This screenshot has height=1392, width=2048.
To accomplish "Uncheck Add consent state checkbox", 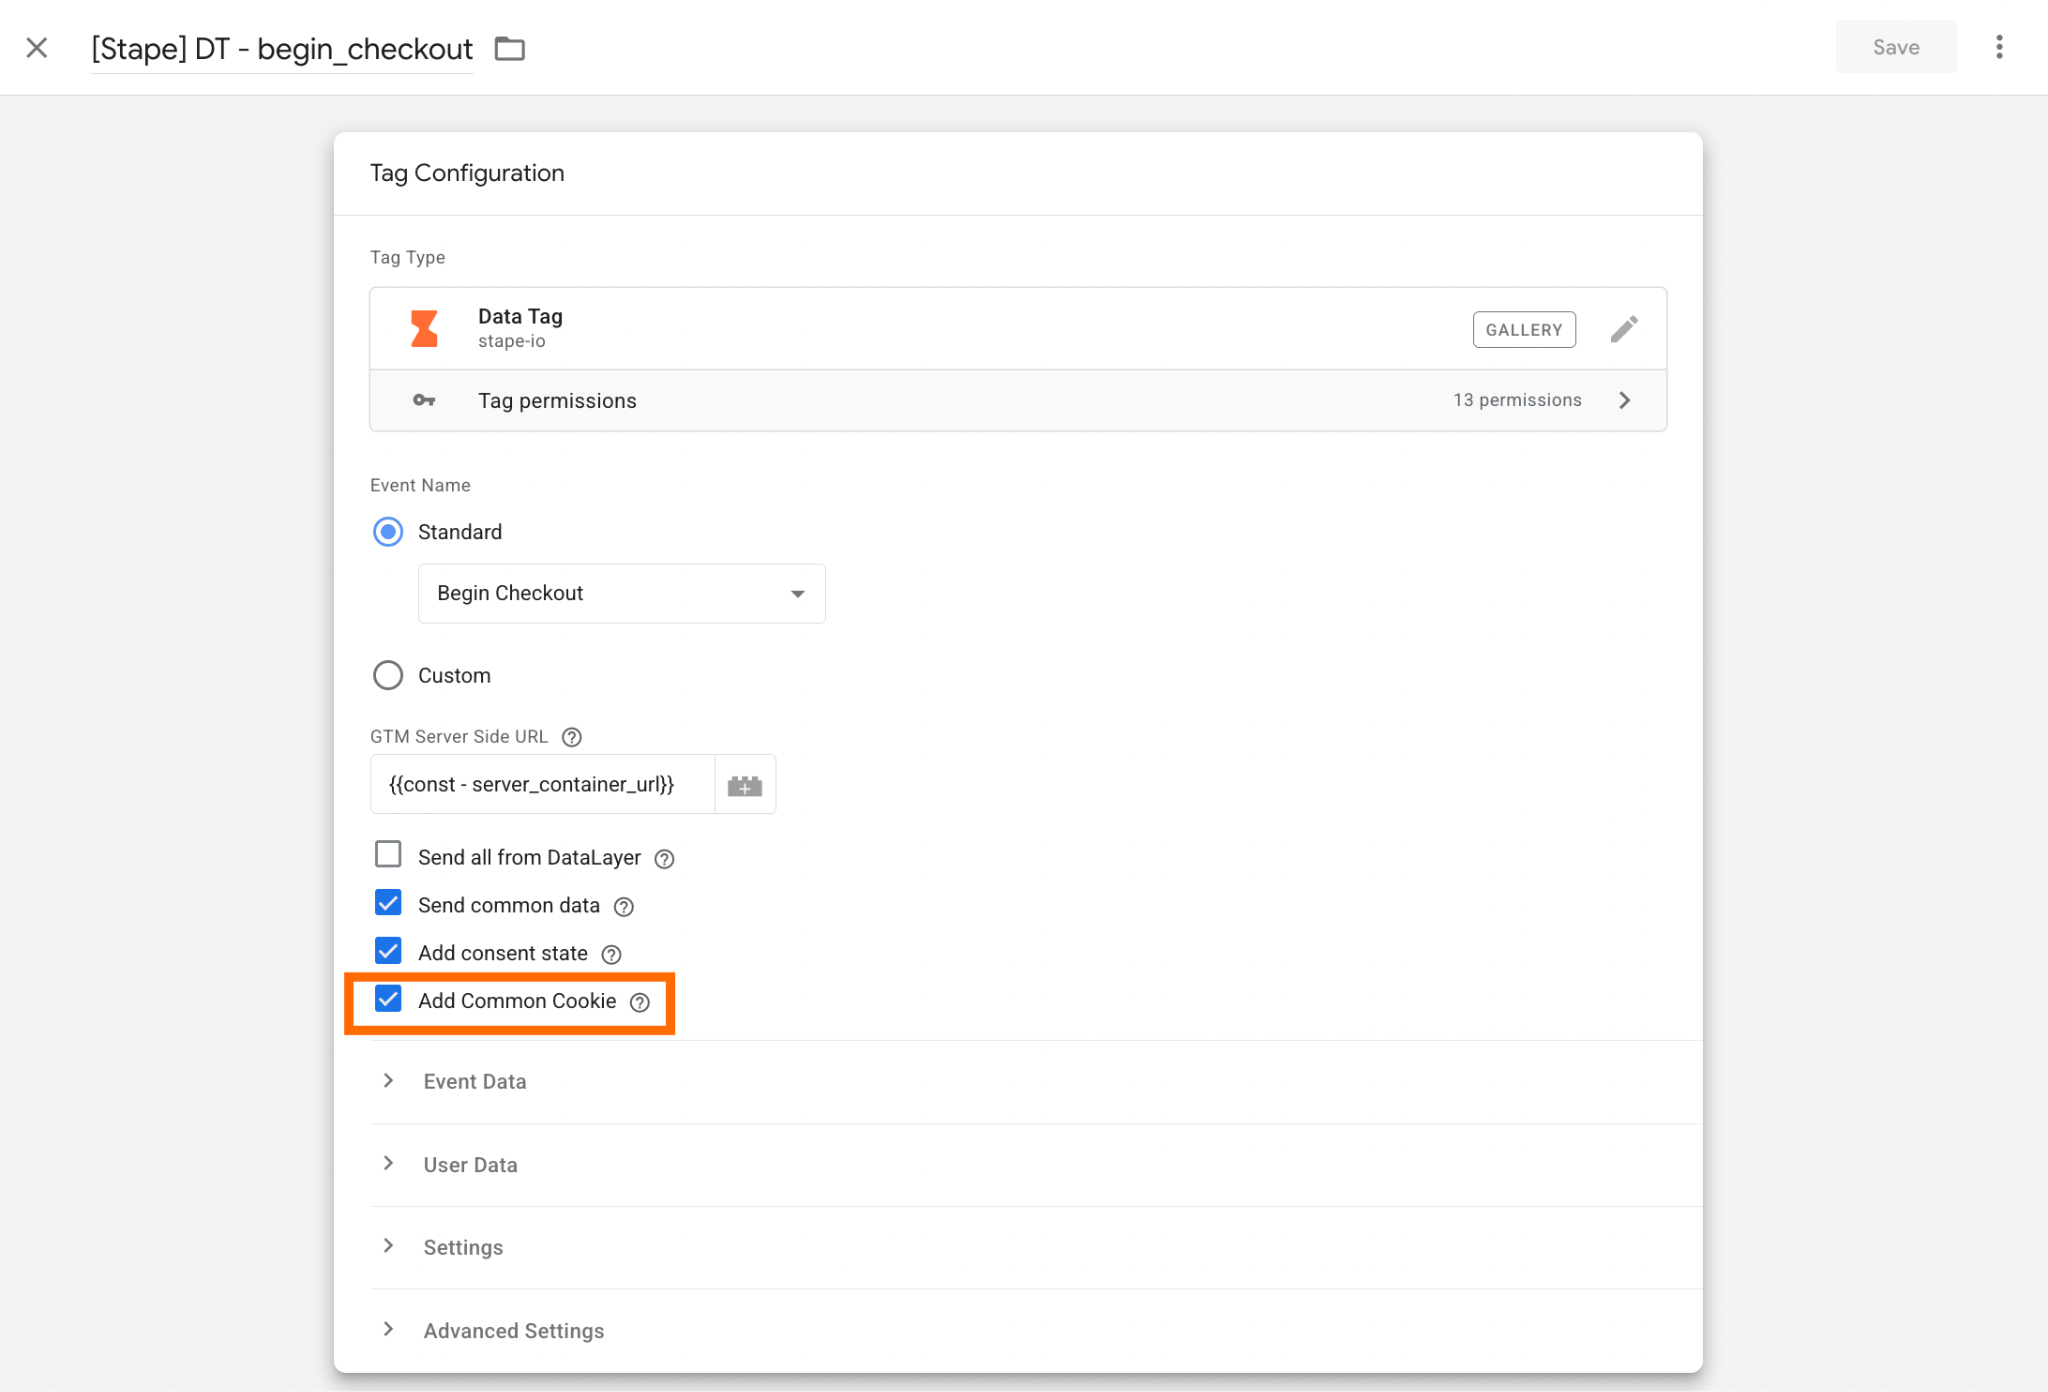I will [x=388, y=950].
